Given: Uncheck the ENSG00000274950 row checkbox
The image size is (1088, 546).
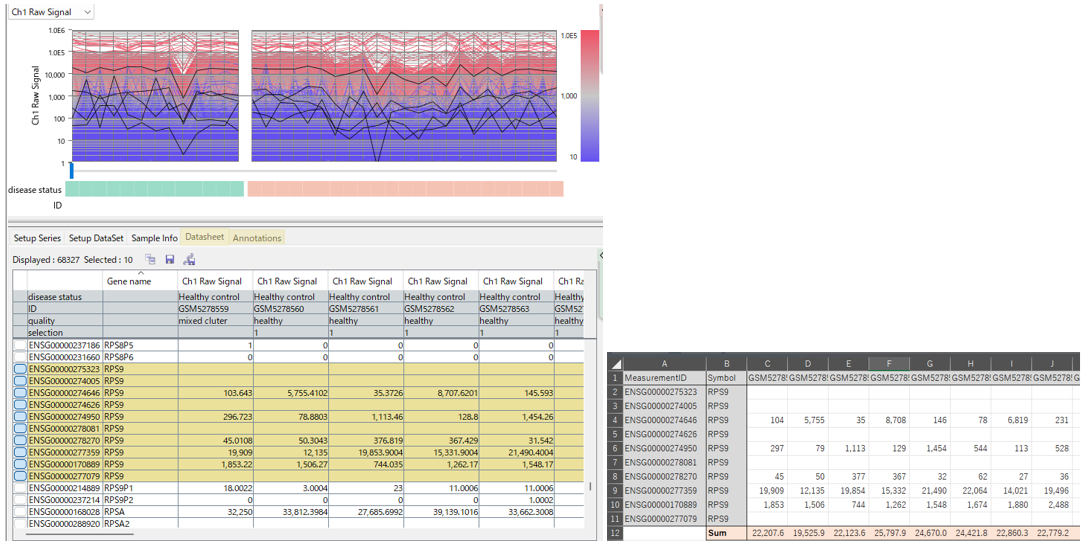Looking at the screenshot, I should pos(19,416).
